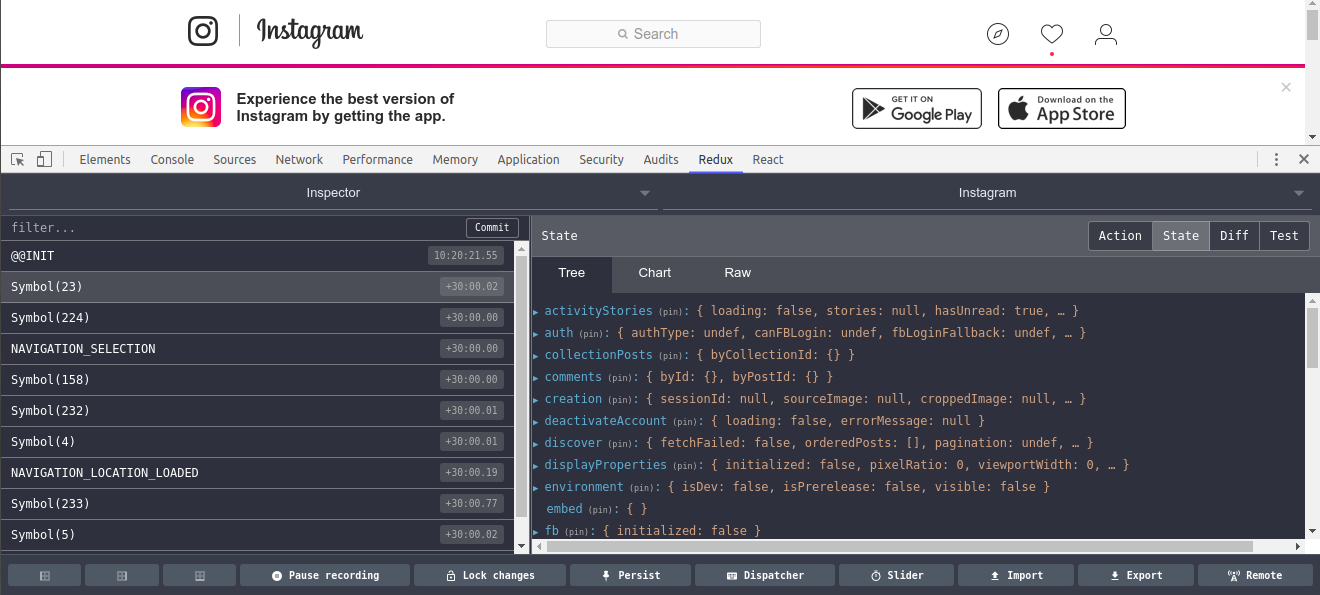Toggle Lock changes

tap(489, 575)
